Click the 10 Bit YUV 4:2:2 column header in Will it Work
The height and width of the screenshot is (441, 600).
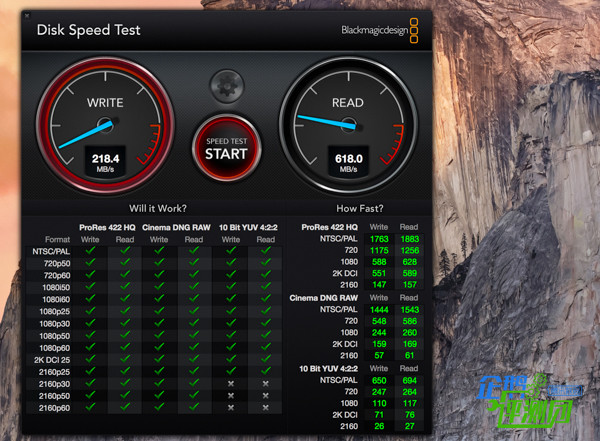pyautogui.click(x=248, y=227)
